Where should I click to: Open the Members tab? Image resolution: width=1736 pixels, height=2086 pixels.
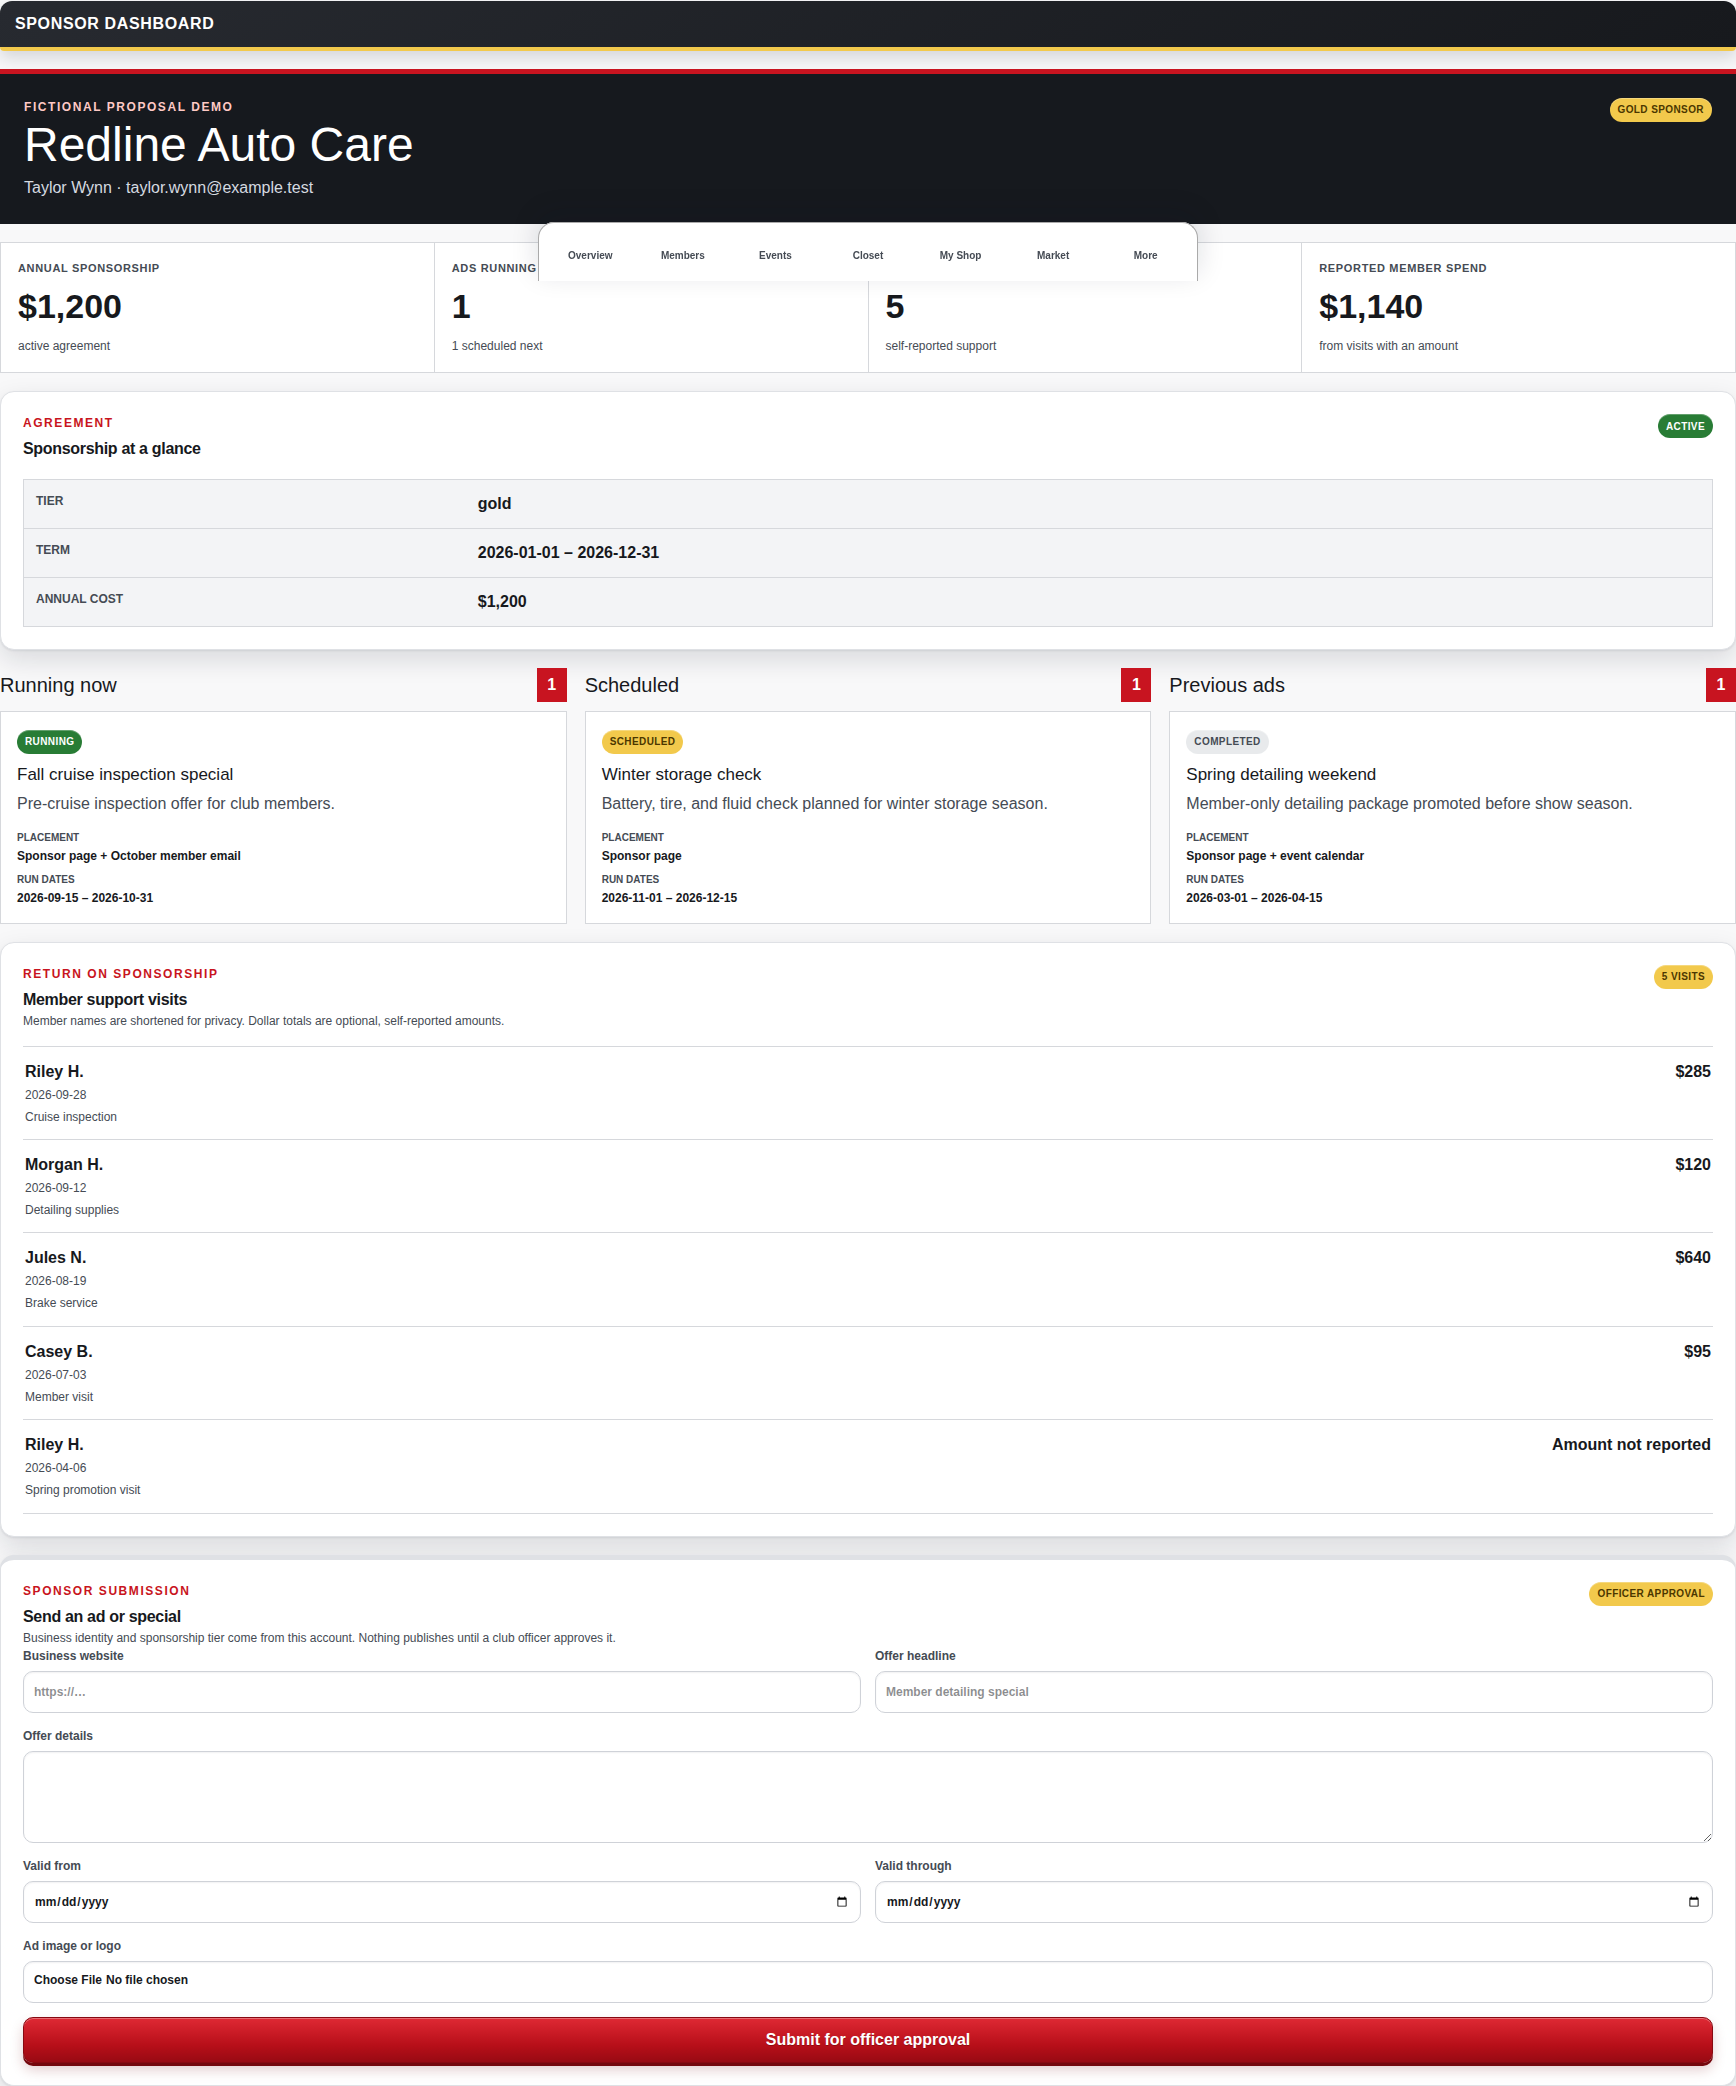[683, 255]
